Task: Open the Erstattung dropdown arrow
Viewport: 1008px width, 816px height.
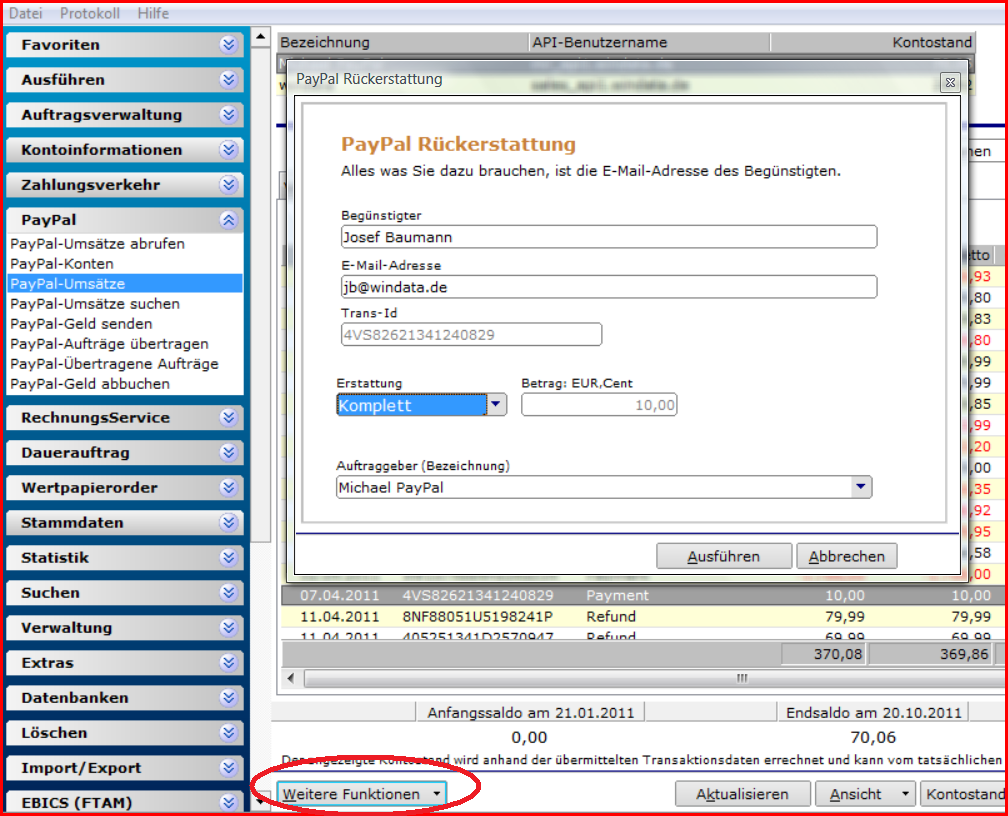Action: 496,404
